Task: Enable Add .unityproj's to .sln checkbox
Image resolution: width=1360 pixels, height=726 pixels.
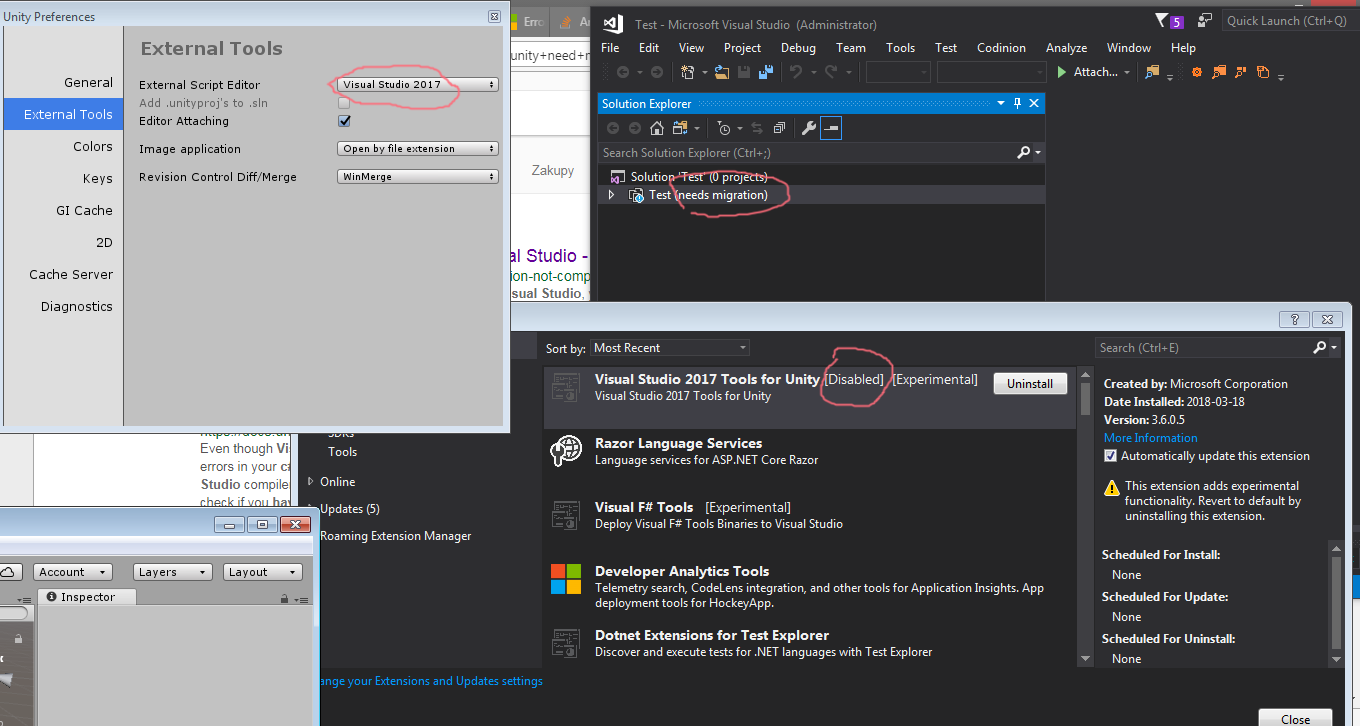Action: click(344, 103)
